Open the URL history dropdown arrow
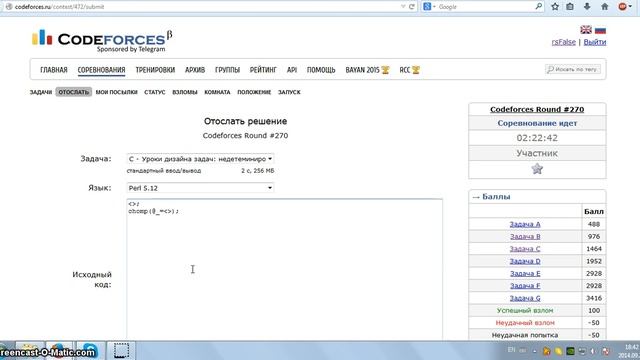 (x=403, y=7)
